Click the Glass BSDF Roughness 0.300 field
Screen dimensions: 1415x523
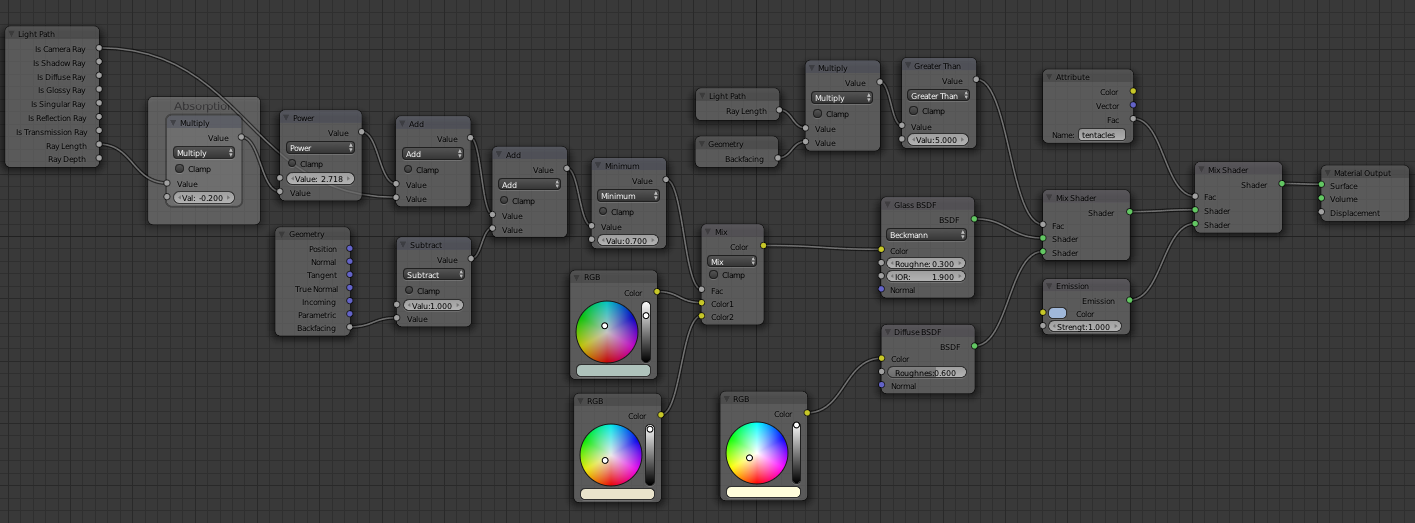coord(926,264)
